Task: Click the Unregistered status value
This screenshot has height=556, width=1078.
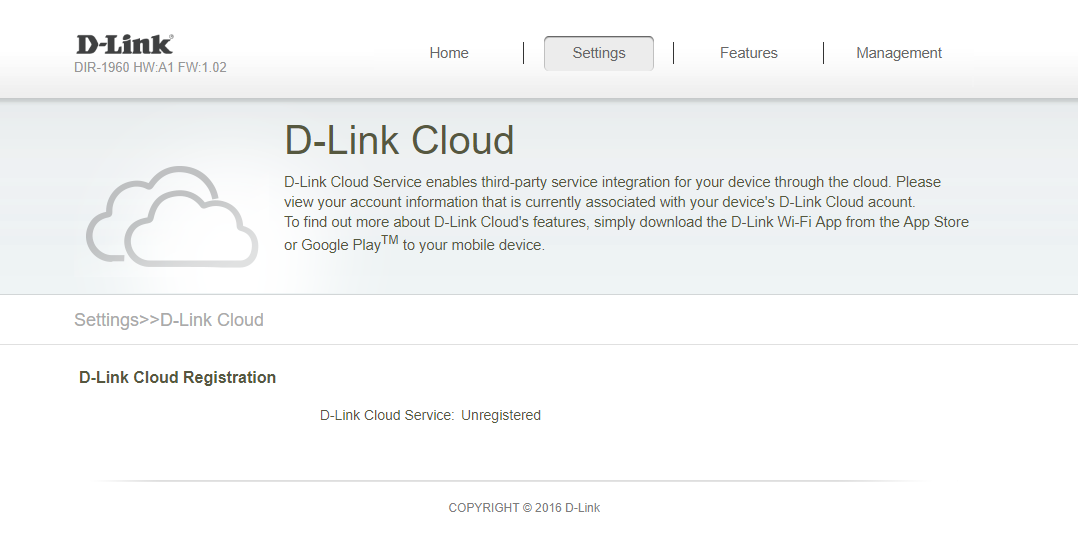Action: click(x=500, y=415)
